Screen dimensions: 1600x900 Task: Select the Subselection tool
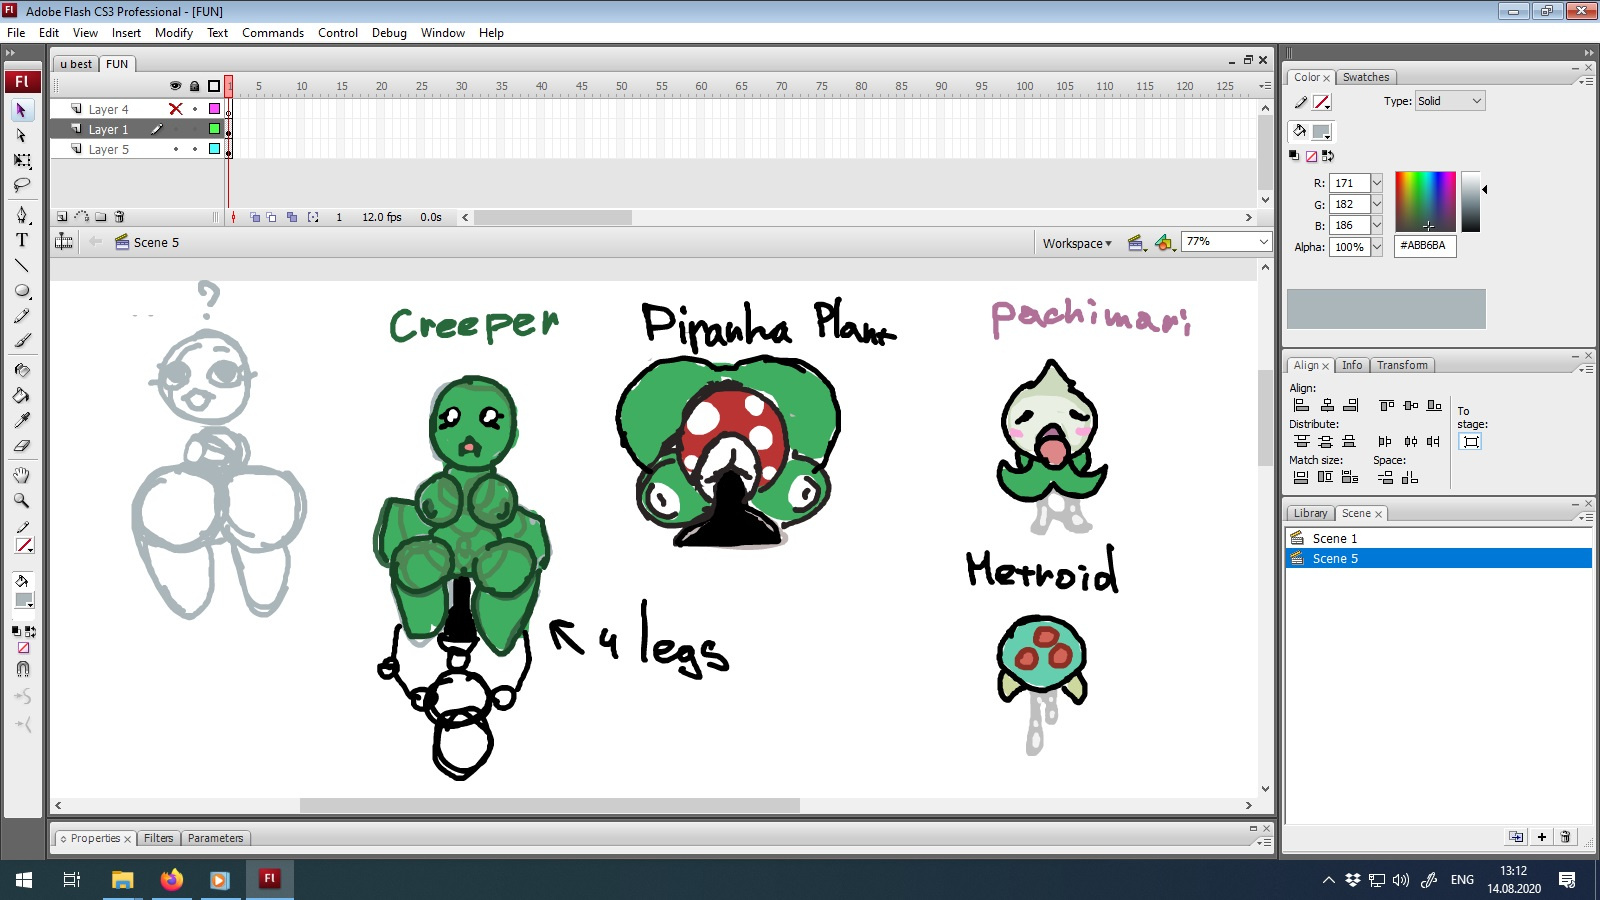tap(22, 135)
